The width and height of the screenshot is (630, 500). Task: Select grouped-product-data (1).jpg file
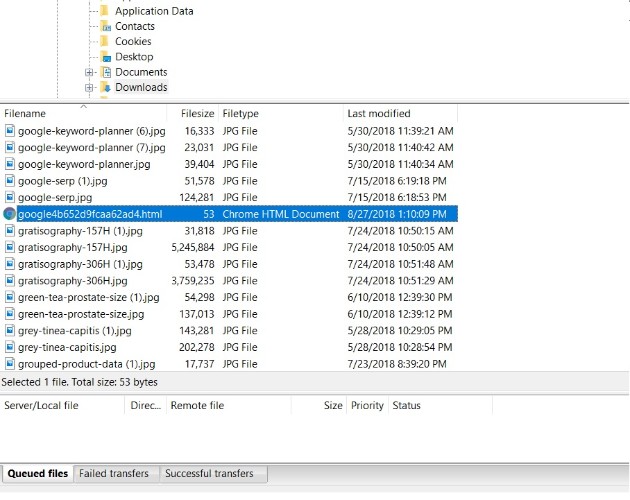pos(86,364)
